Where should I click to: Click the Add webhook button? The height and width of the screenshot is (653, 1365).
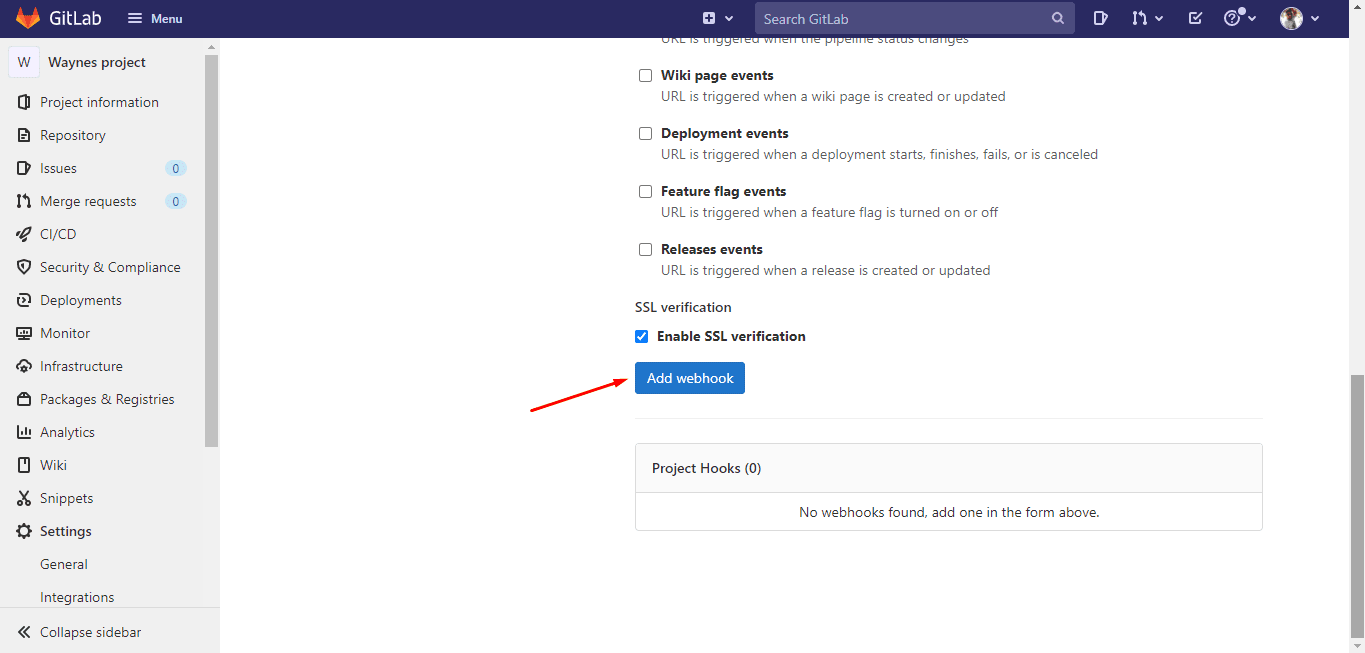coord(689,378)
